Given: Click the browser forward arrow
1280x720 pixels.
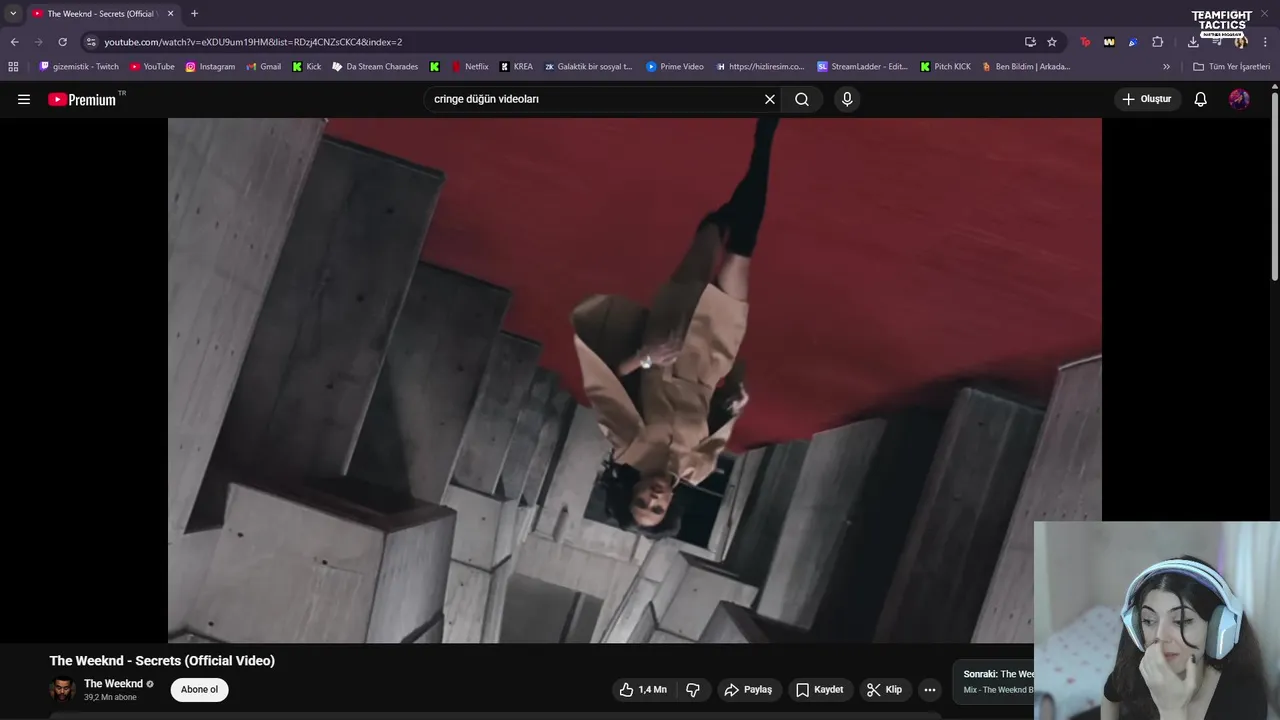Looking at the screenshot, I should point(38,42).
